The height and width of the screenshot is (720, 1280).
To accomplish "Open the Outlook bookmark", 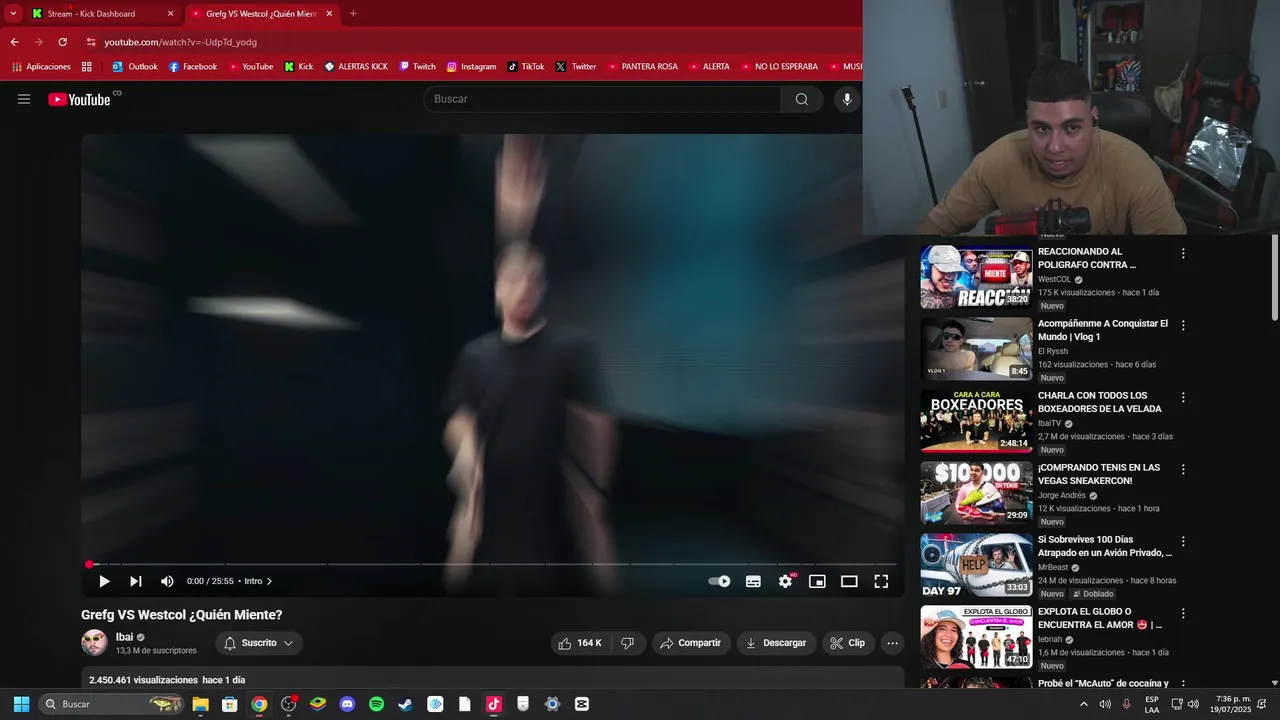I will [x=134, y=67].
